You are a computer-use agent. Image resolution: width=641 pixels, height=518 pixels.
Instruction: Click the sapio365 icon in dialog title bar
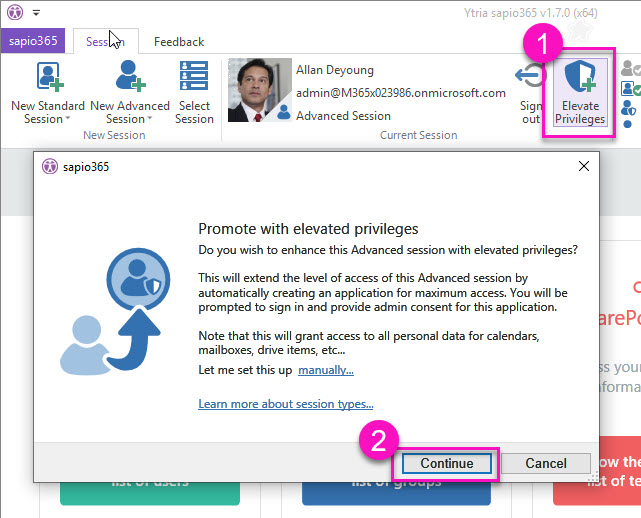coord(50,166)
